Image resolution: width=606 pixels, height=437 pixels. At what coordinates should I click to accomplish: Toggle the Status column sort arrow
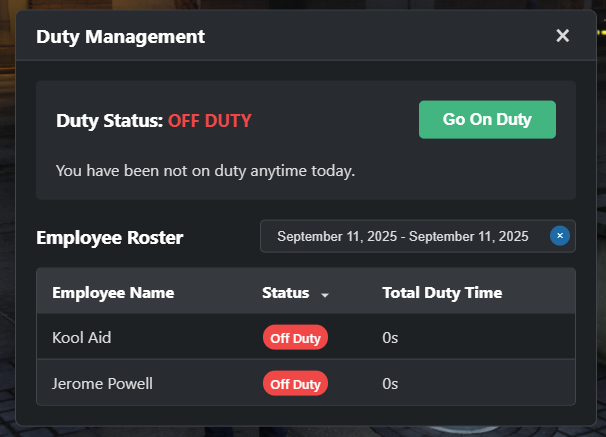pyautogui.click(x=325, y=294)
